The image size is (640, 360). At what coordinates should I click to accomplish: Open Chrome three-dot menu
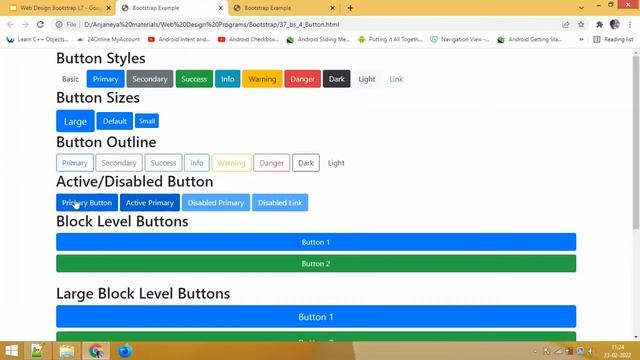630,24
